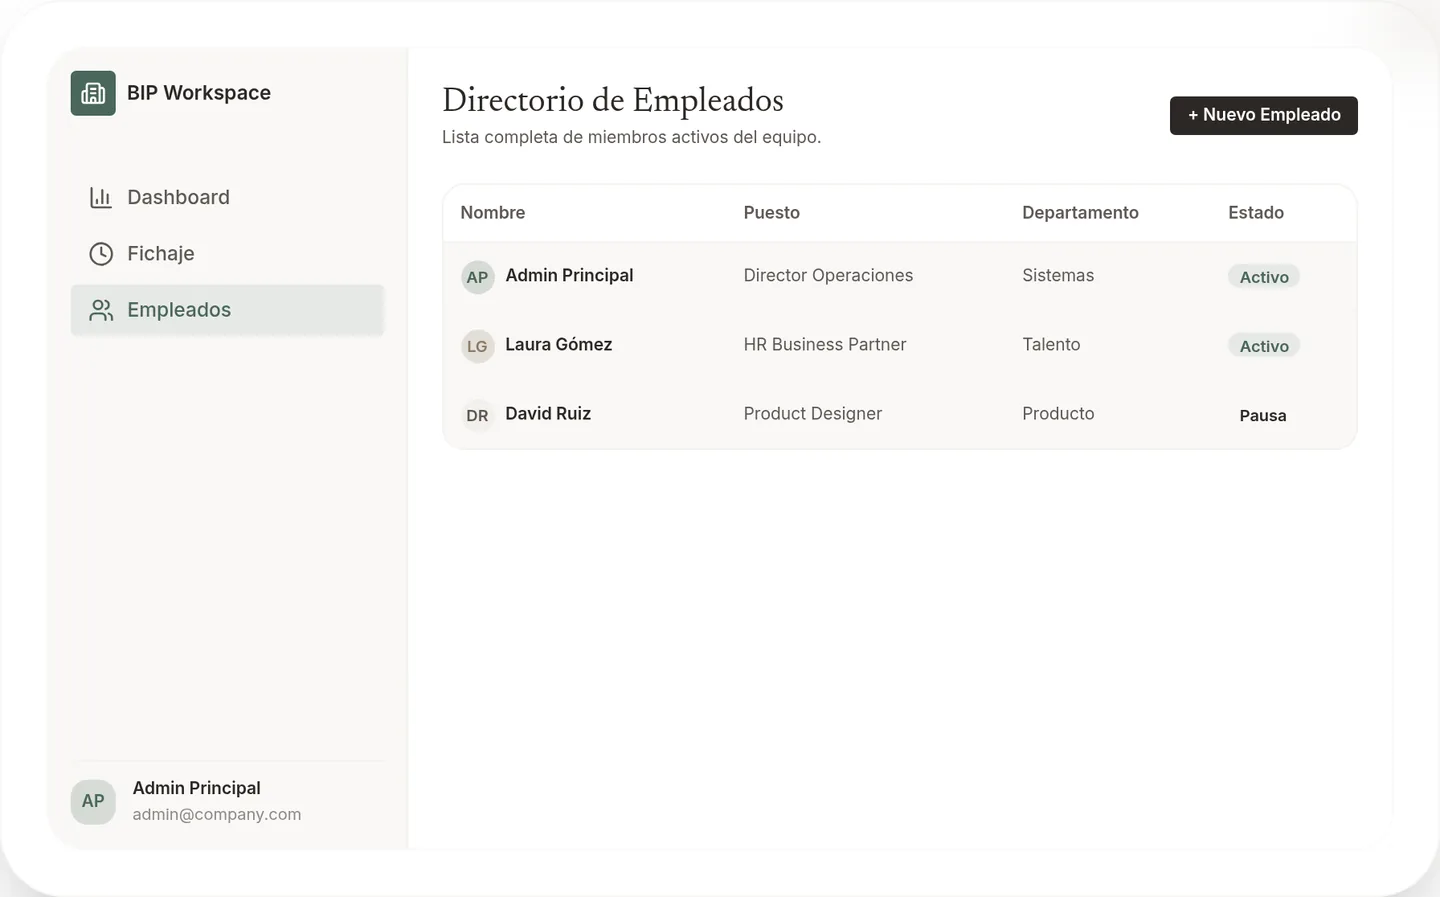Click the AP avatar in the Admin Principal row
The height and width of the screenshot is (897, 1440).
pos(478,277)
